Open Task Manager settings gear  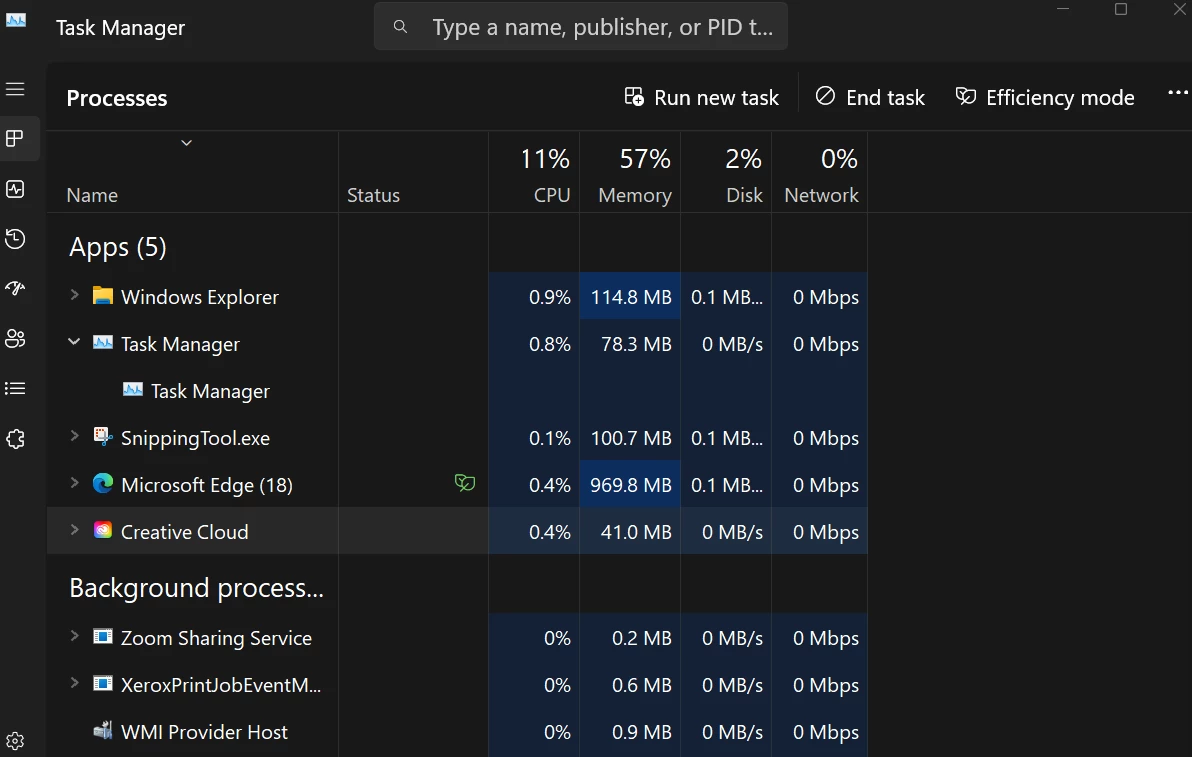point(15,740)
